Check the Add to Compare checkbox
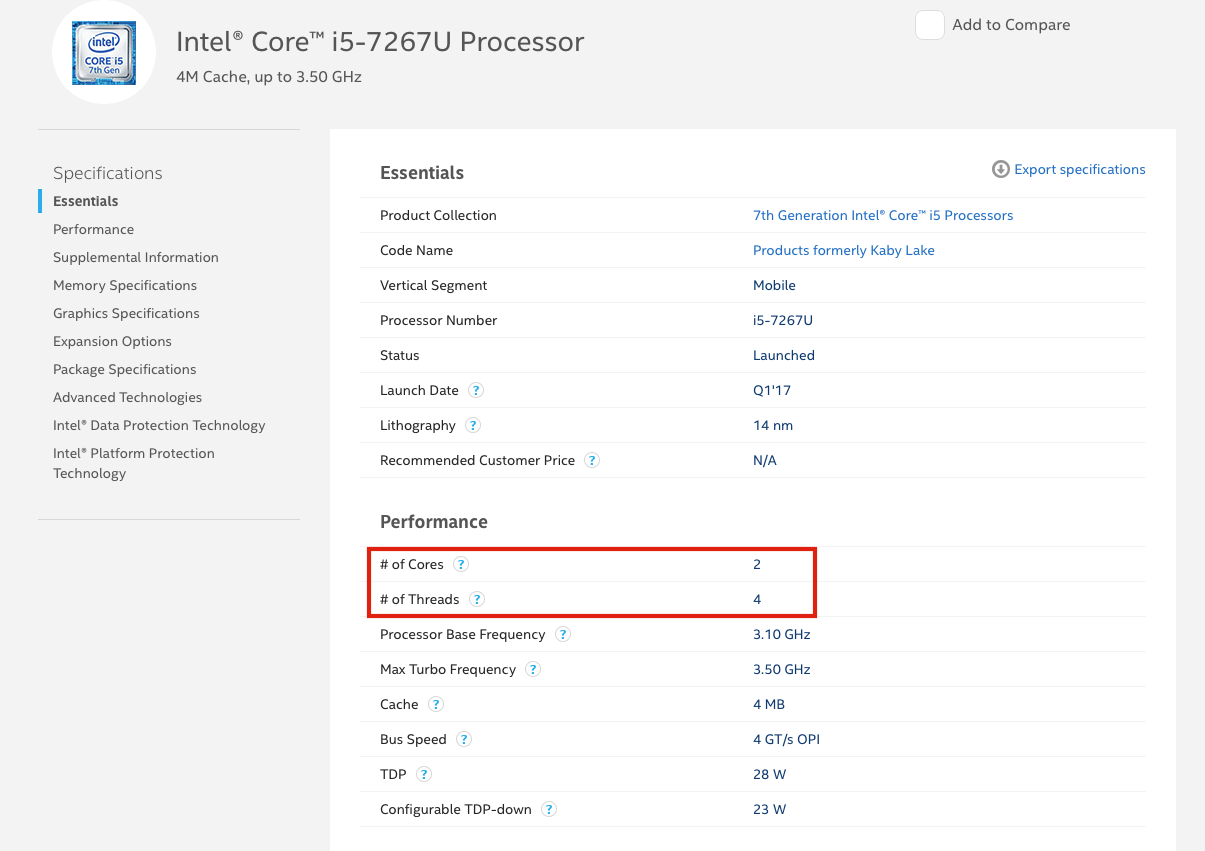Viewport: 1205px width, 851px height. pos(930,25)
